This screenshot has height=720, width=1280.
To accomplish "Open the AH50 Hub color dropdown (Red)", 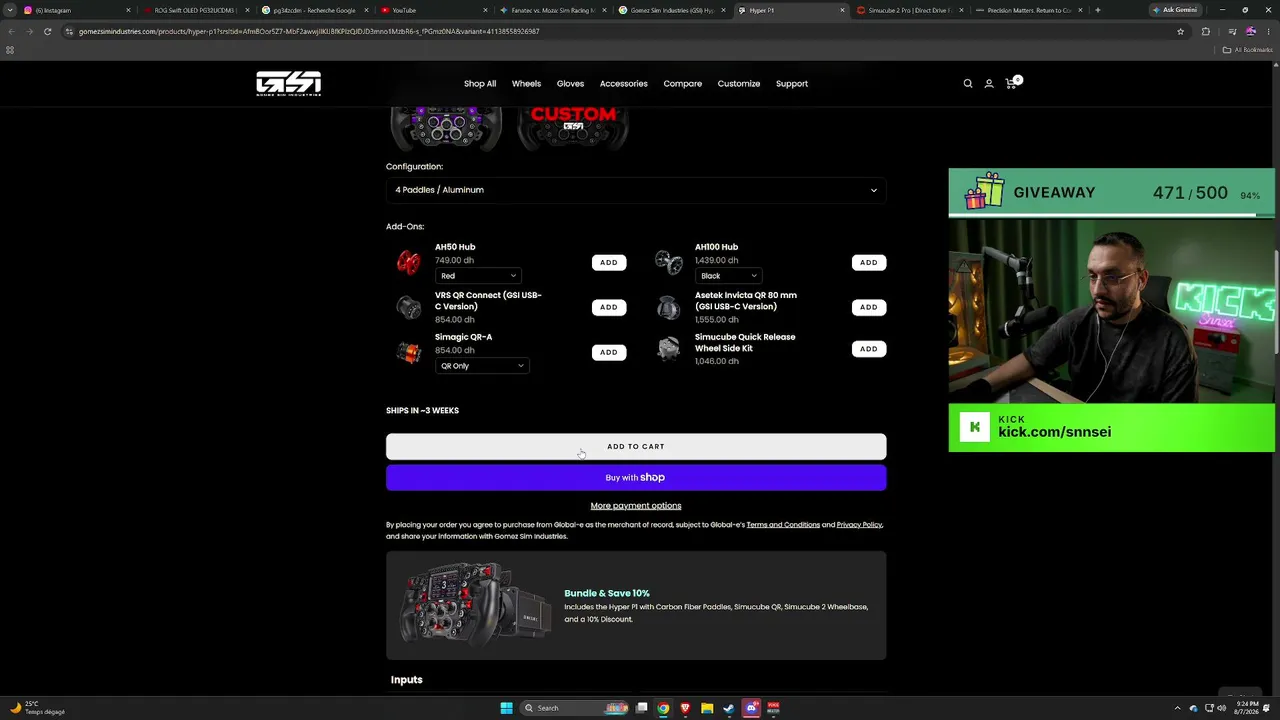I will [x=478, y=276].
